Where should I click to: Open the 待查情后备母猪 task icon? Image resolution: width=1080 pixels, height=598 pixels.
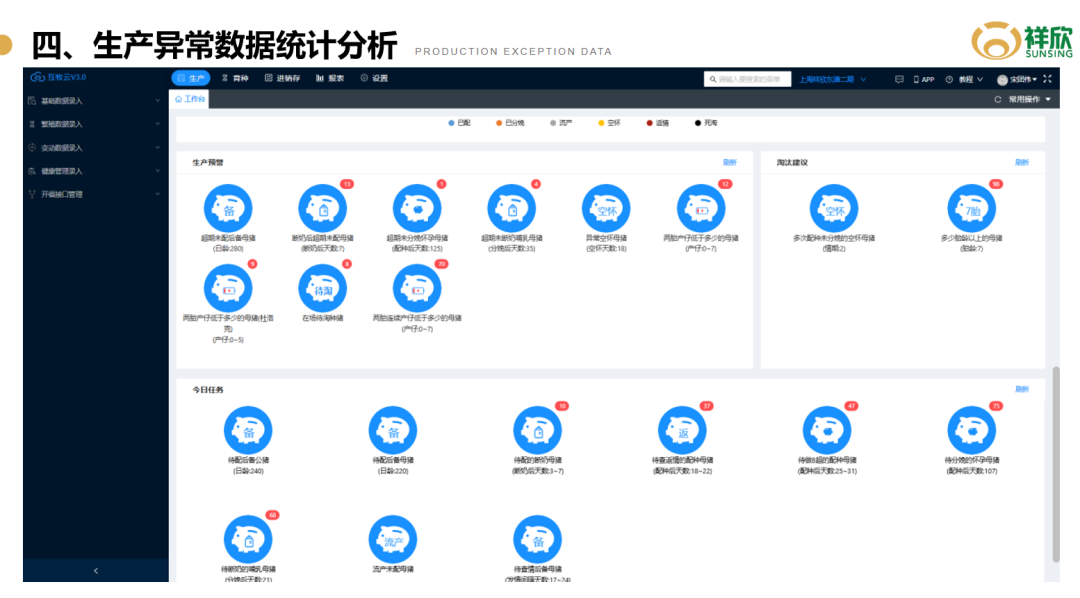coord(538,539)
